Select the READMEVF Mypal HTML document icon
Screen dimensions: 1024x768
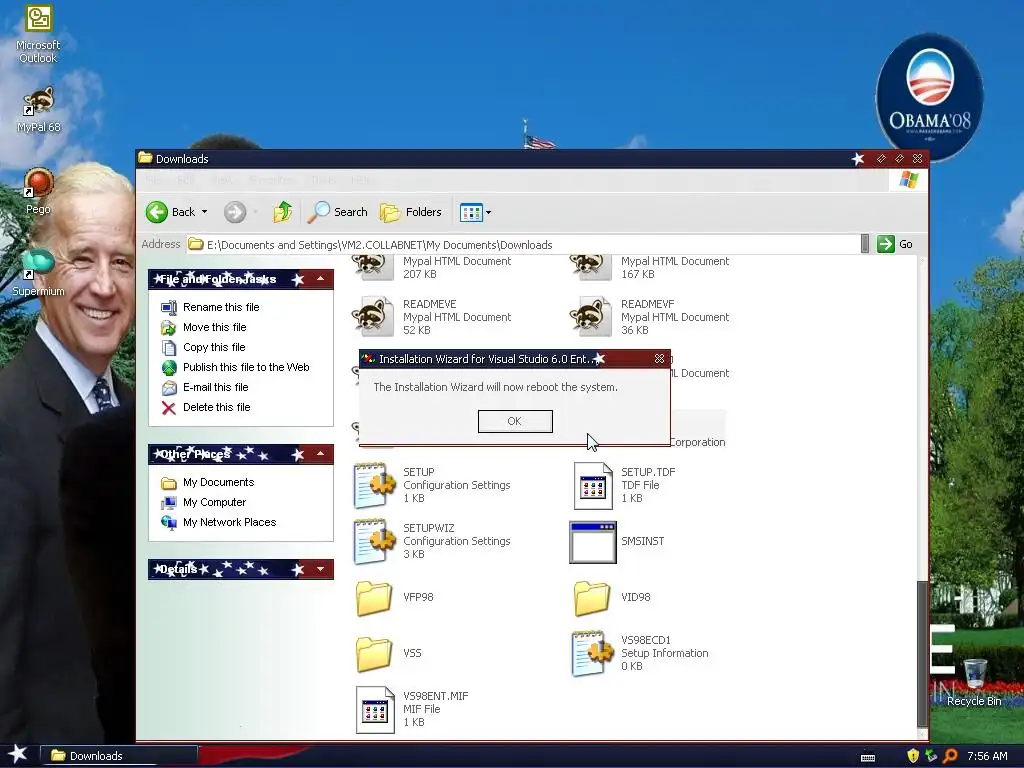point(591,317)
